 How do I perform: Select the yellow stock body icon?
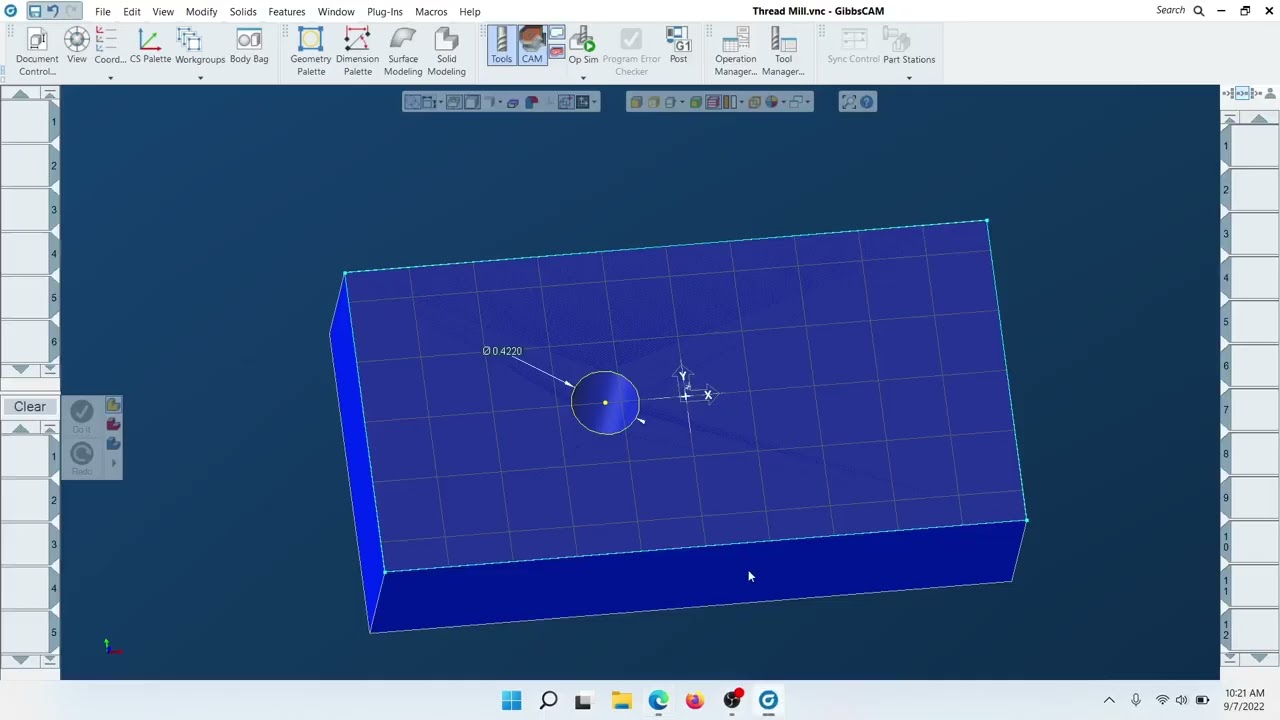113,406
